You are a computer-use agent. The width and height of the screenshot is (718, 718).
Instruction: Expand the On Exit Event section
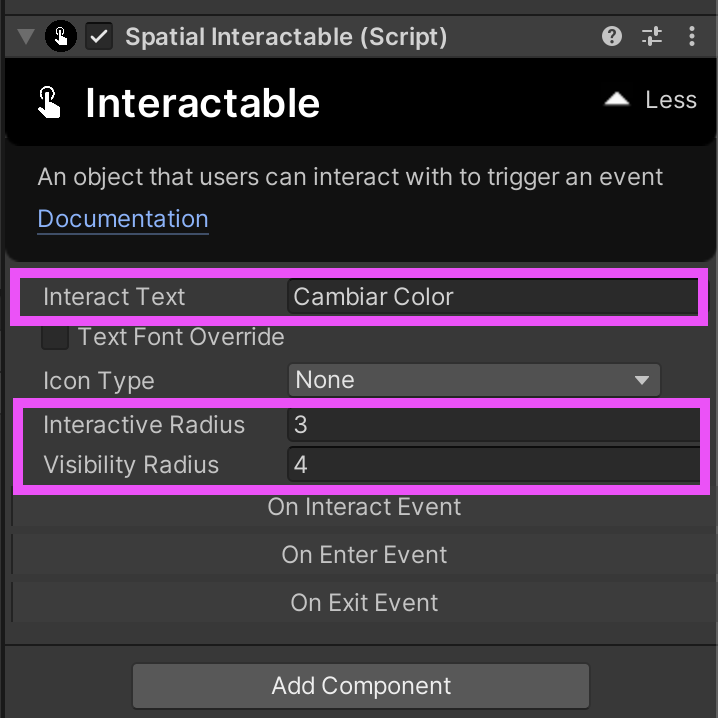(x=364, y=603)
